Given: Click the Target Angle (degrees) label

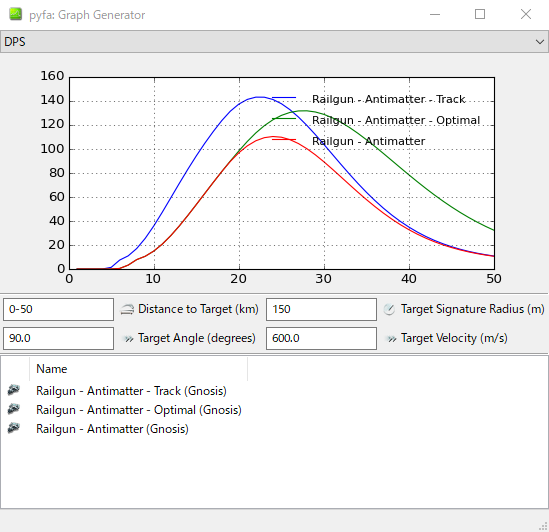Looking at the screenshot, I should pyautogui.click(x=197, y=338).
